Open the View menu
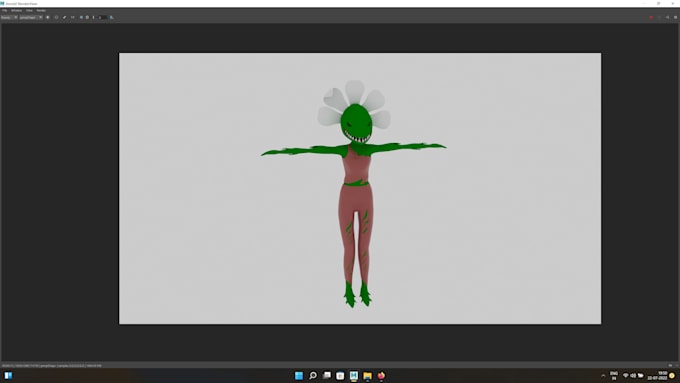680x383 pixels. pyautogui.click(x=29, y=10)
